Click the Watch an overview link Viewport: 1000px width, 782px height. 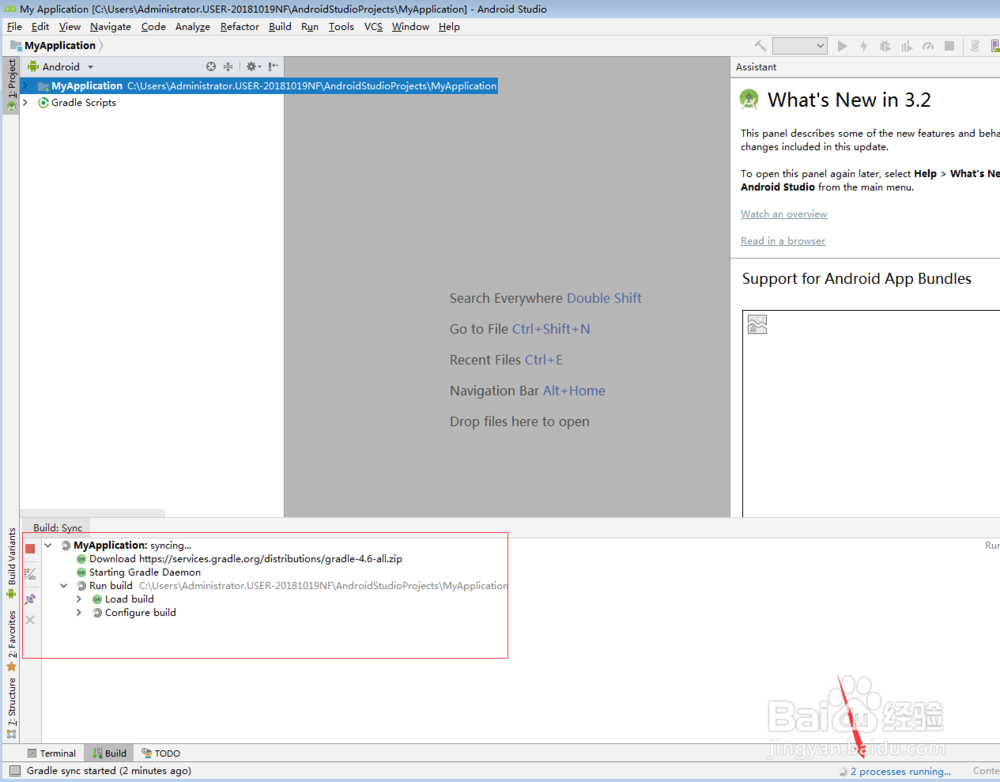pyautogui.click(x=783, y=213)
